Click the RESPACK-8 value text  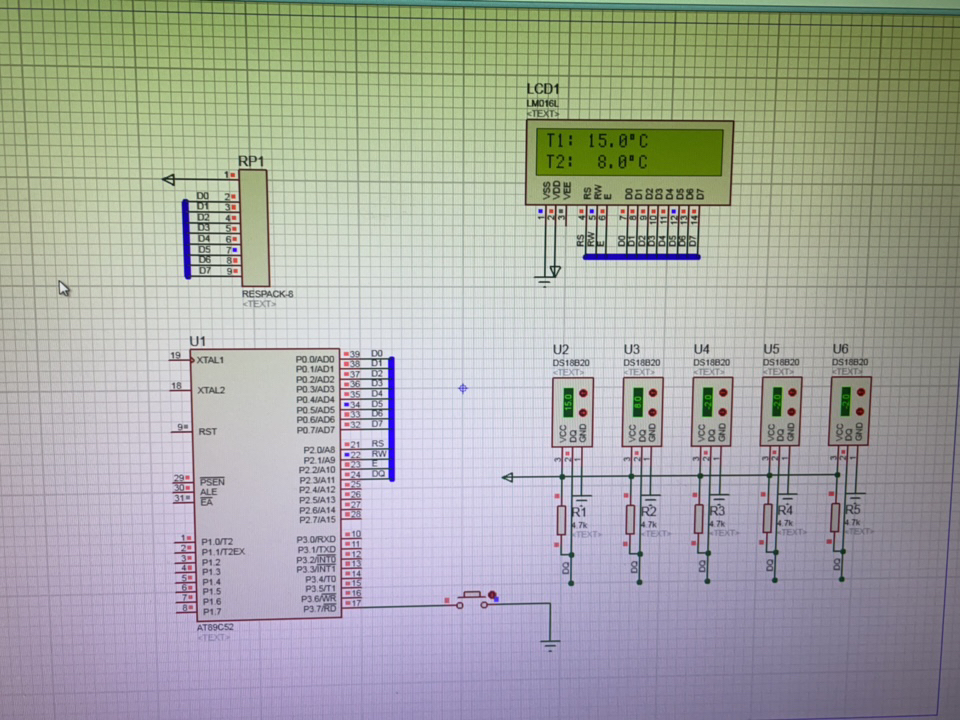(x=267, y=294)
